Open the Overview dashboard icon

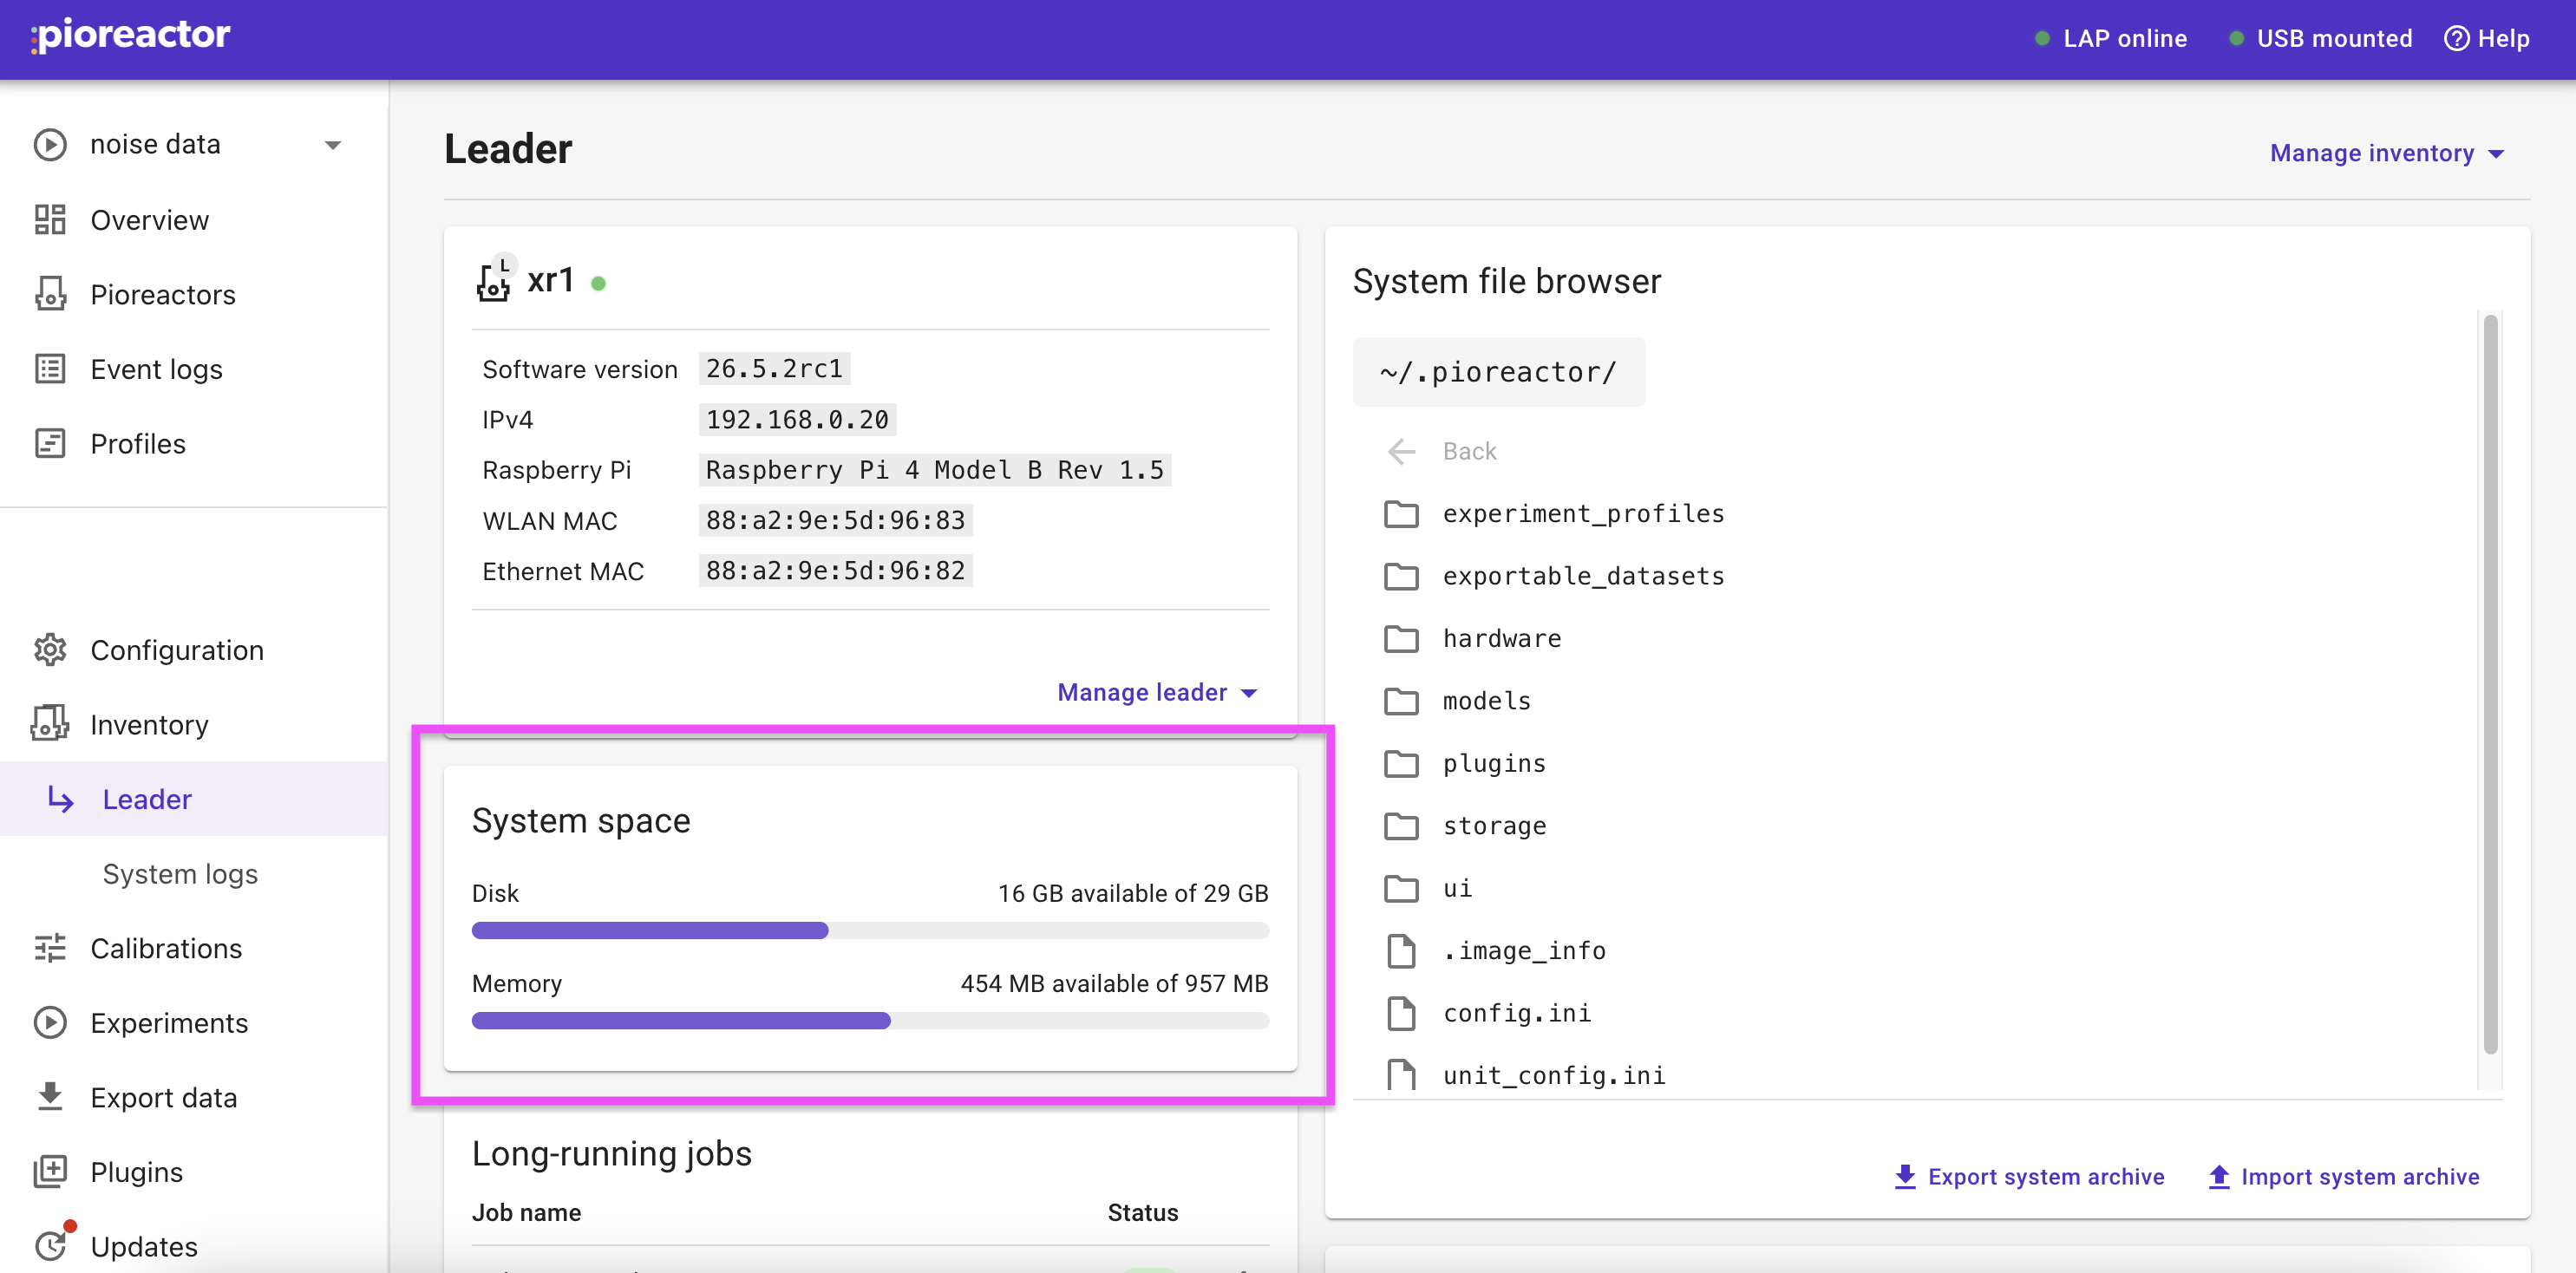coord(50,220)
